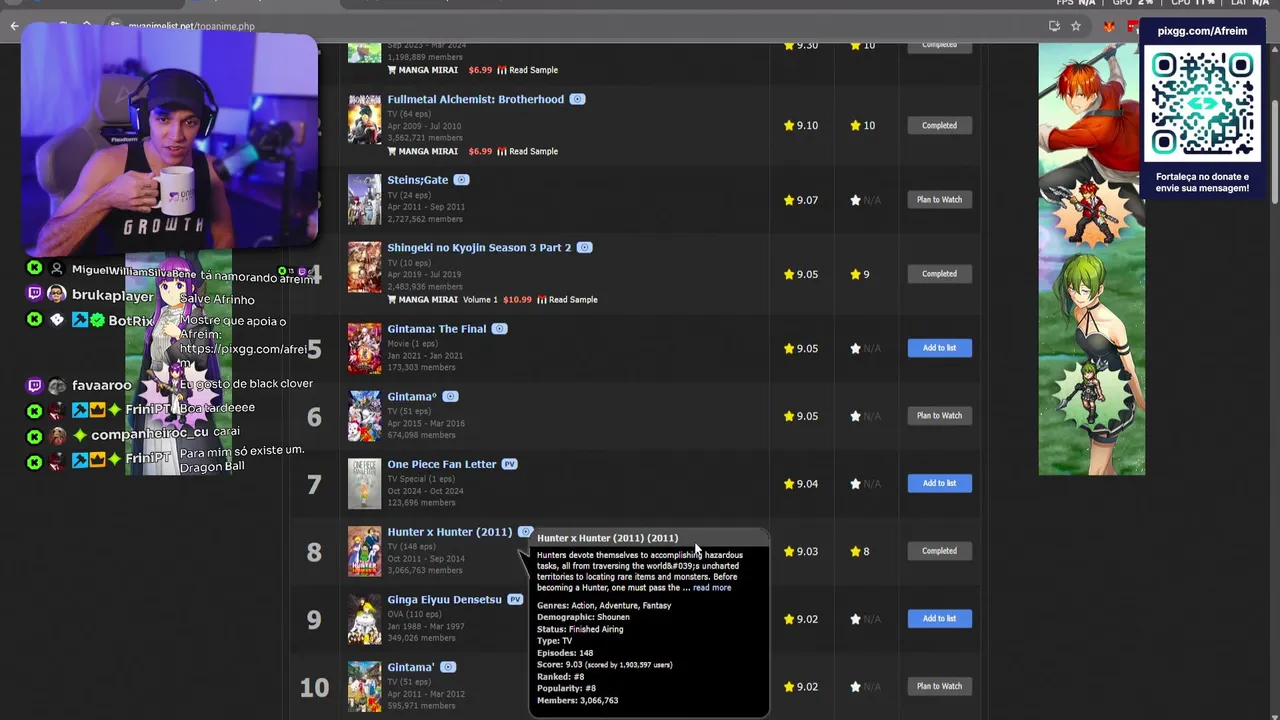Open the video icon beside Gintama°
1280x720 pixels.
pos(450,397)
